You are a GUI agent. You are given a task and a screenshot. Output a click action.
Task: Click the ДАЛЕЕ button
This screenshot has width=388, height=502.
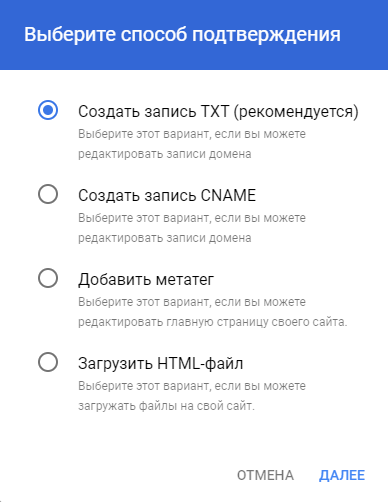point(342,475)
